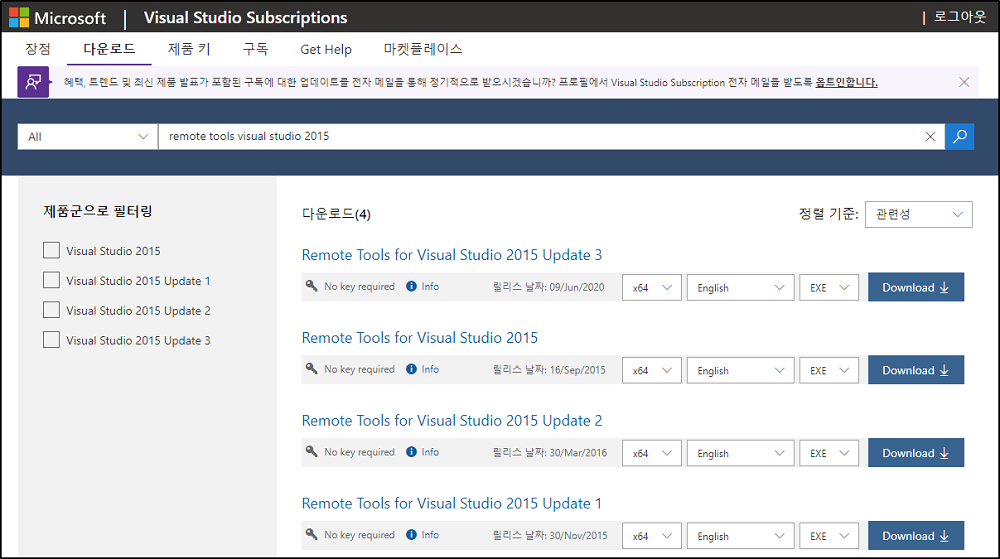Image resolution: width=1000 pixels, height=559 pixels.
Task: Open Remote Tools 2015 Update 3 title link
Action: click(x=452, y=255)
